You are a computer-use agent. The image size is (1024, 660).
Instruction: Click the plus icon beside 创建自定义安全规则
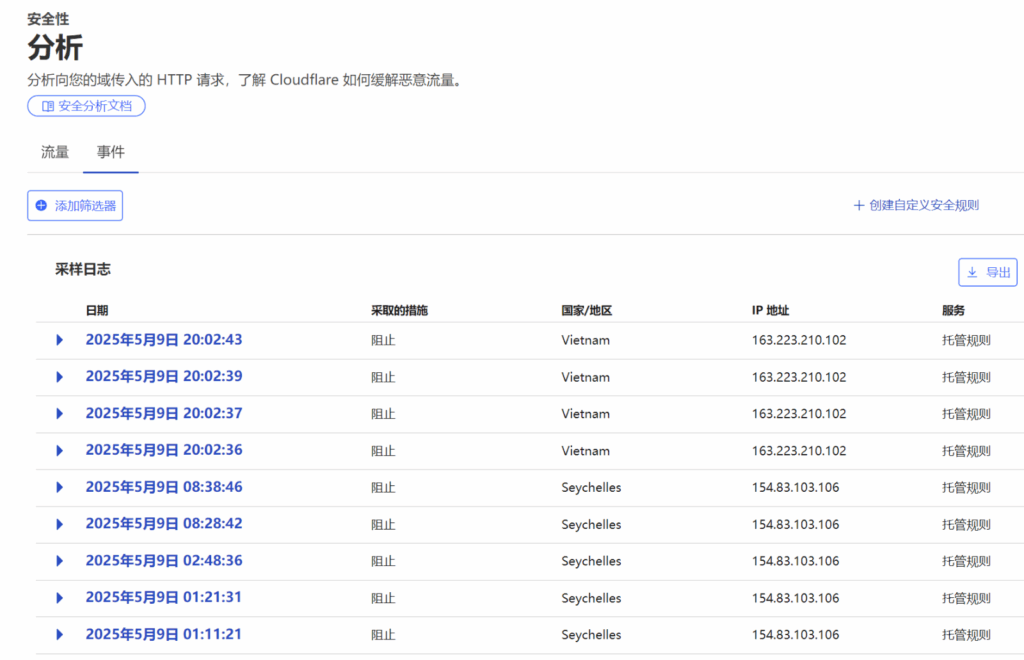click(x=858, y=204)
